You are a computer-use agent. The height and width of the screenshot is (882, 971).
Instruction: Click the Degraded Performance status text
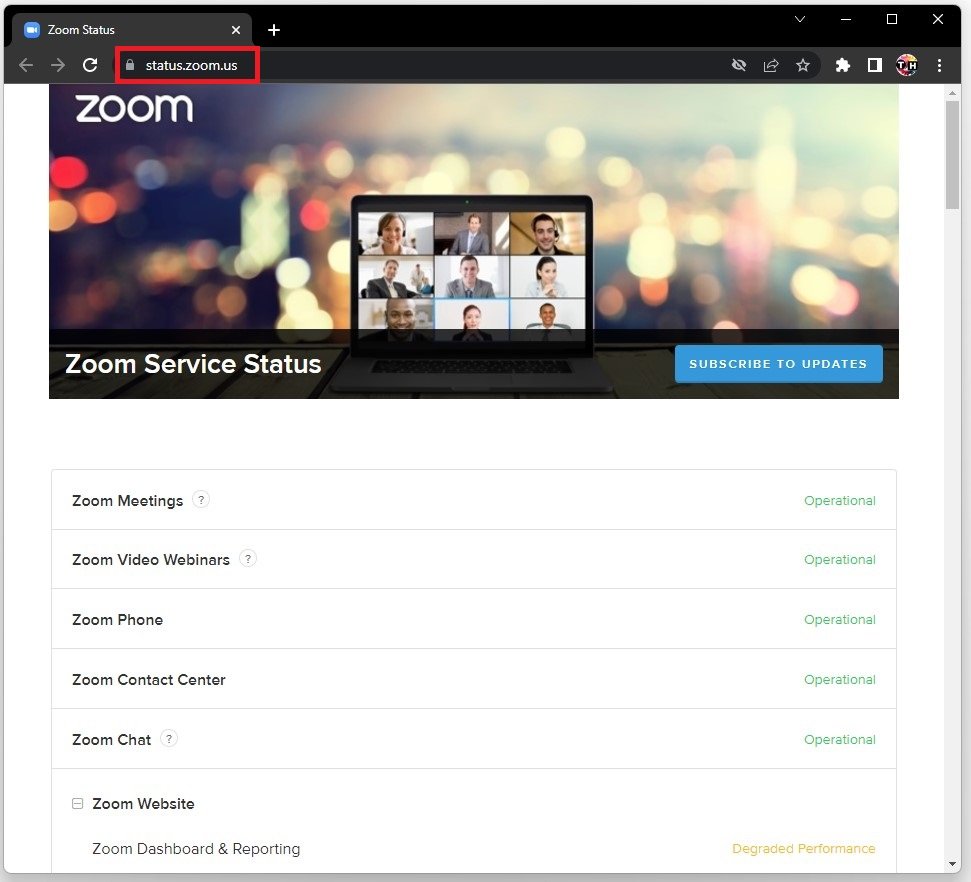(x=804, y=849)
